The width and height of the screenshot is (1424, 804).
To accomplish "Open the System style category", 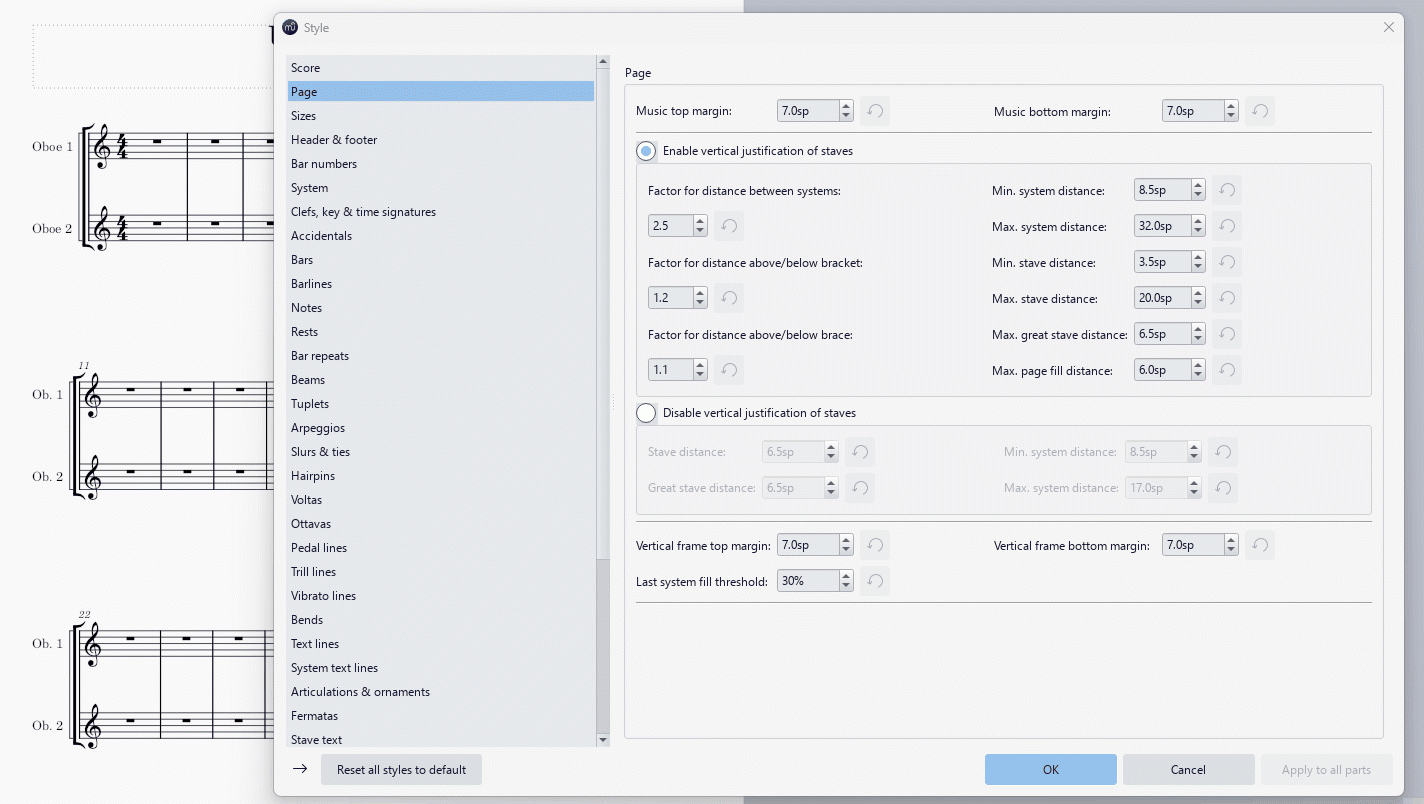I will 440,188.
